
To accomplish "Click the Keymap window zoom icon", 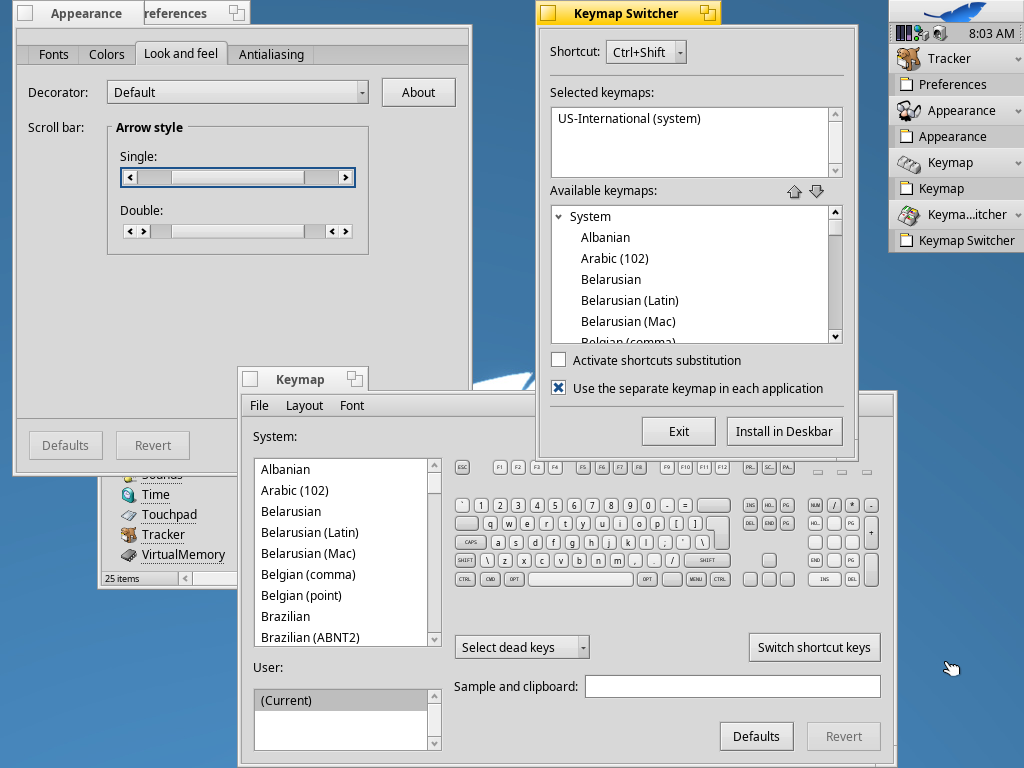I will click(355, 379).
